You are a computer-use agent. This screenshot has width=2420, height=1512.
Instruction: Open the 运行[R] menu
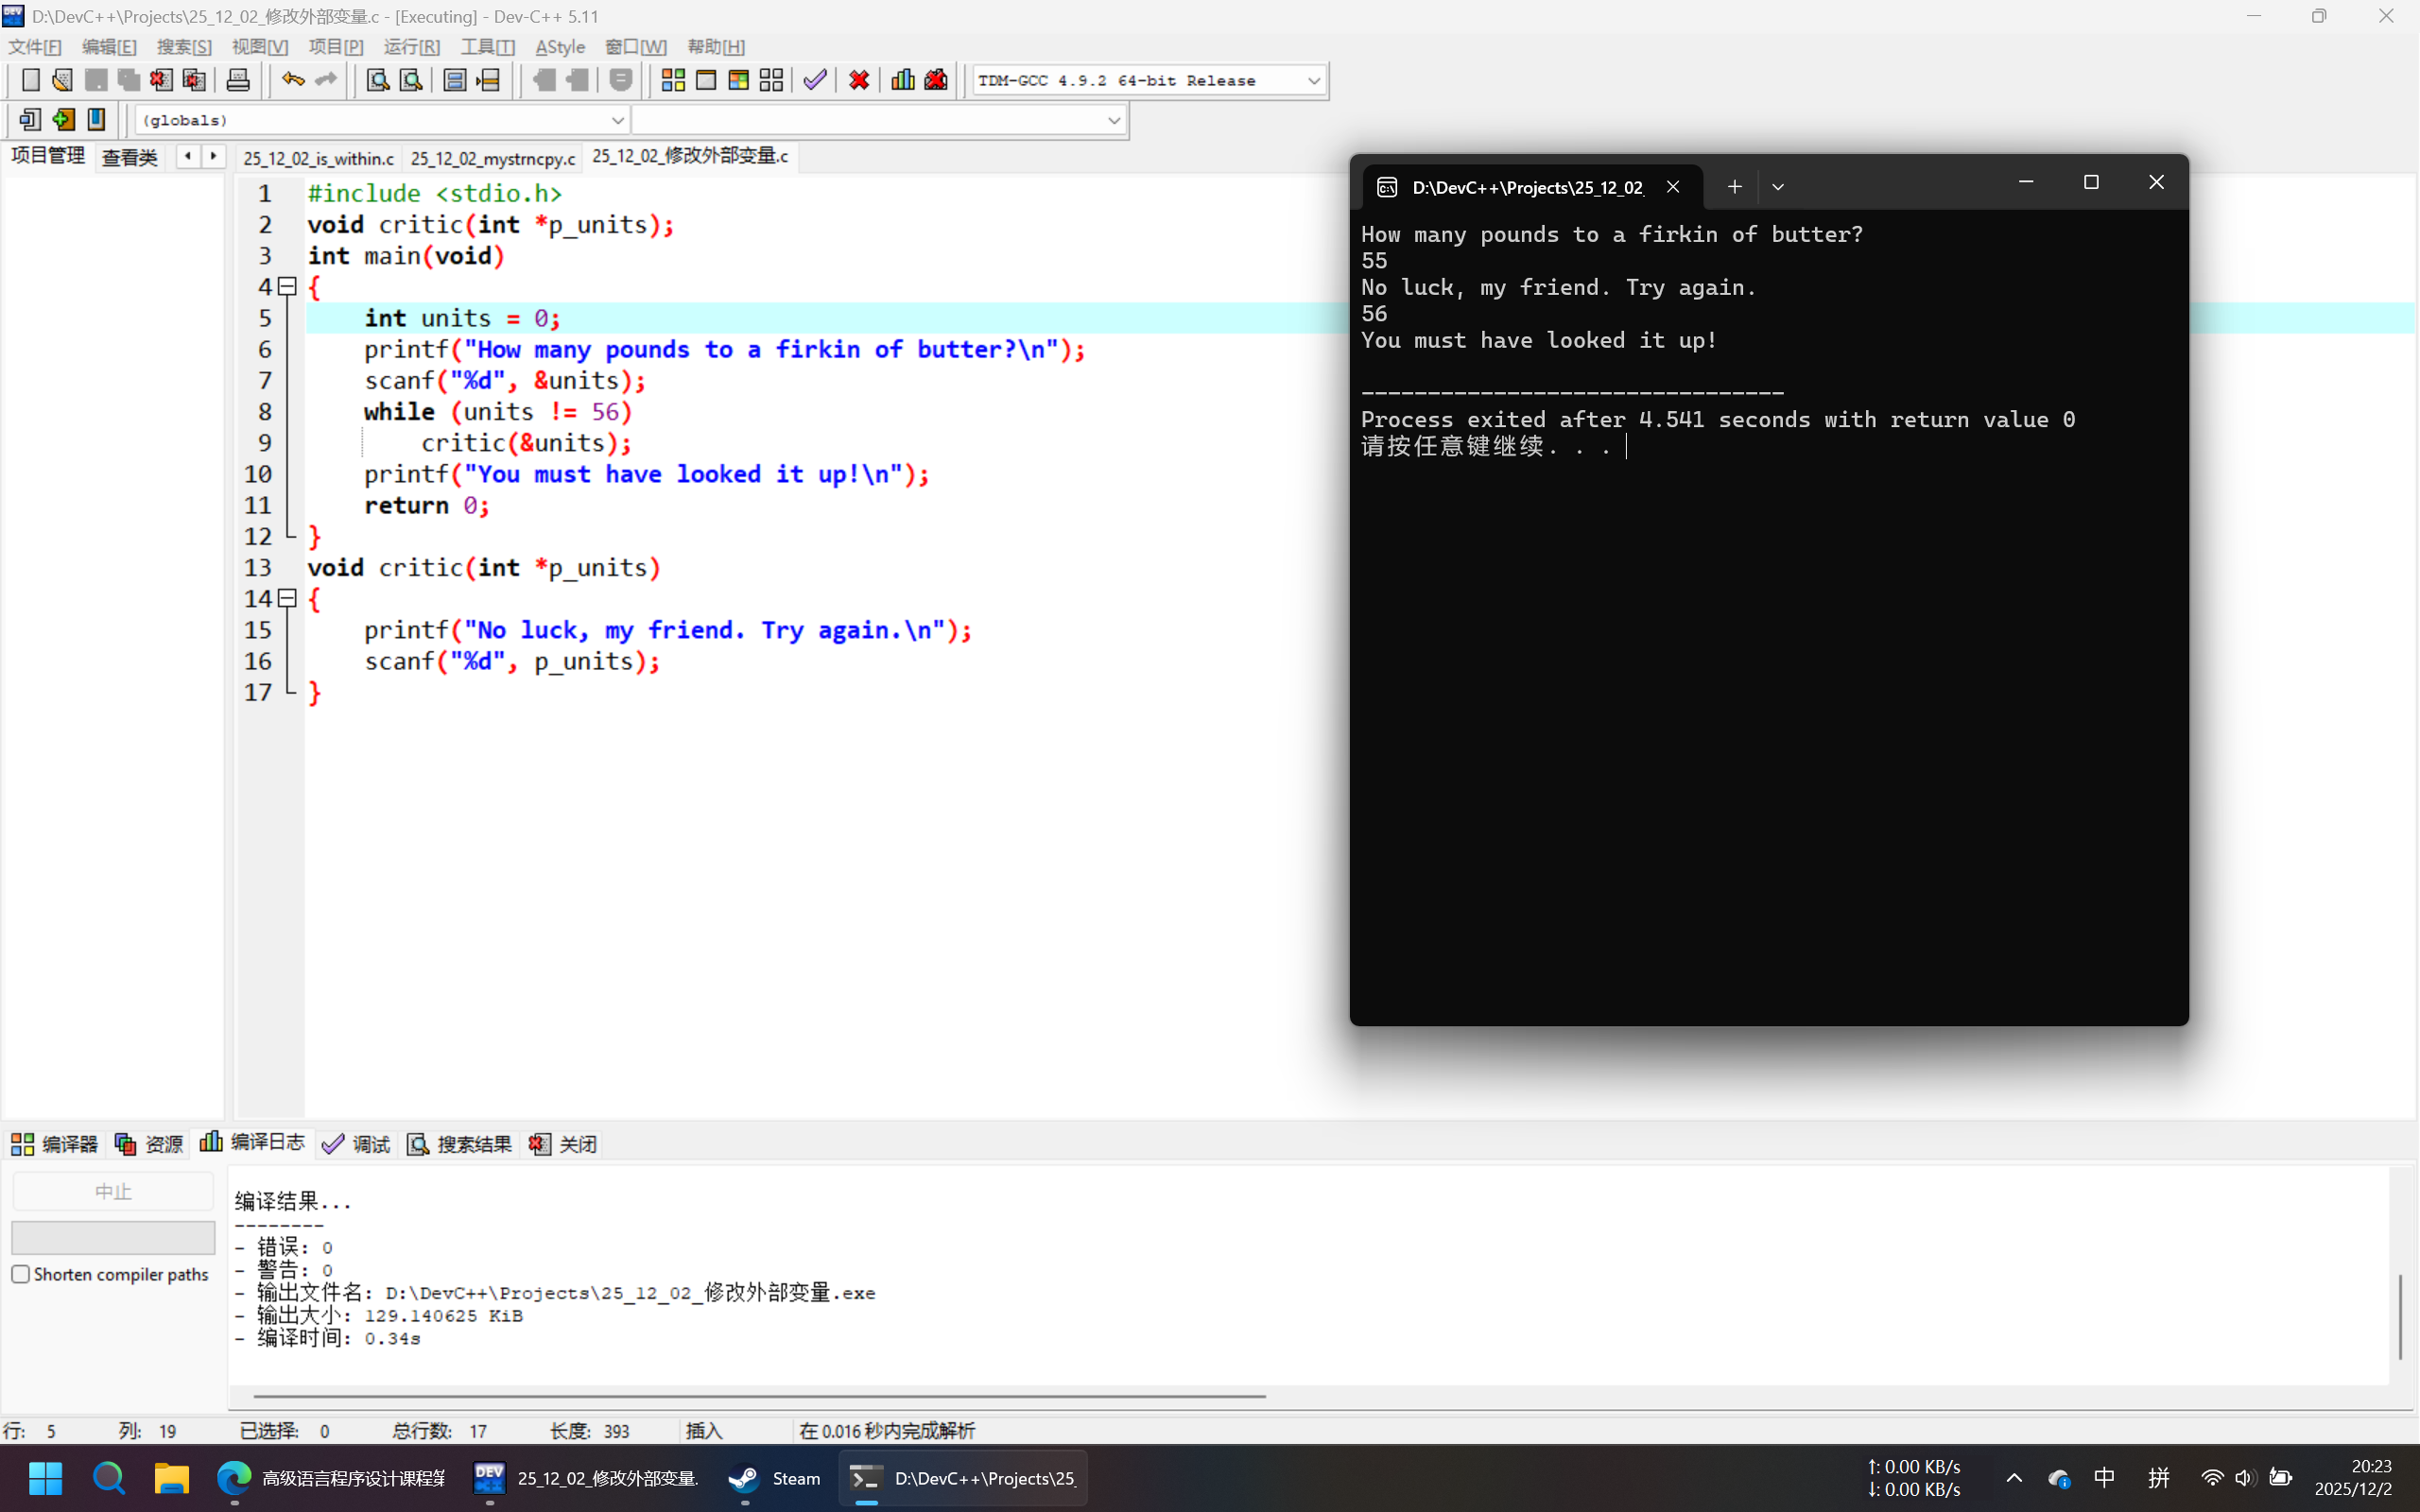[411, 47]
